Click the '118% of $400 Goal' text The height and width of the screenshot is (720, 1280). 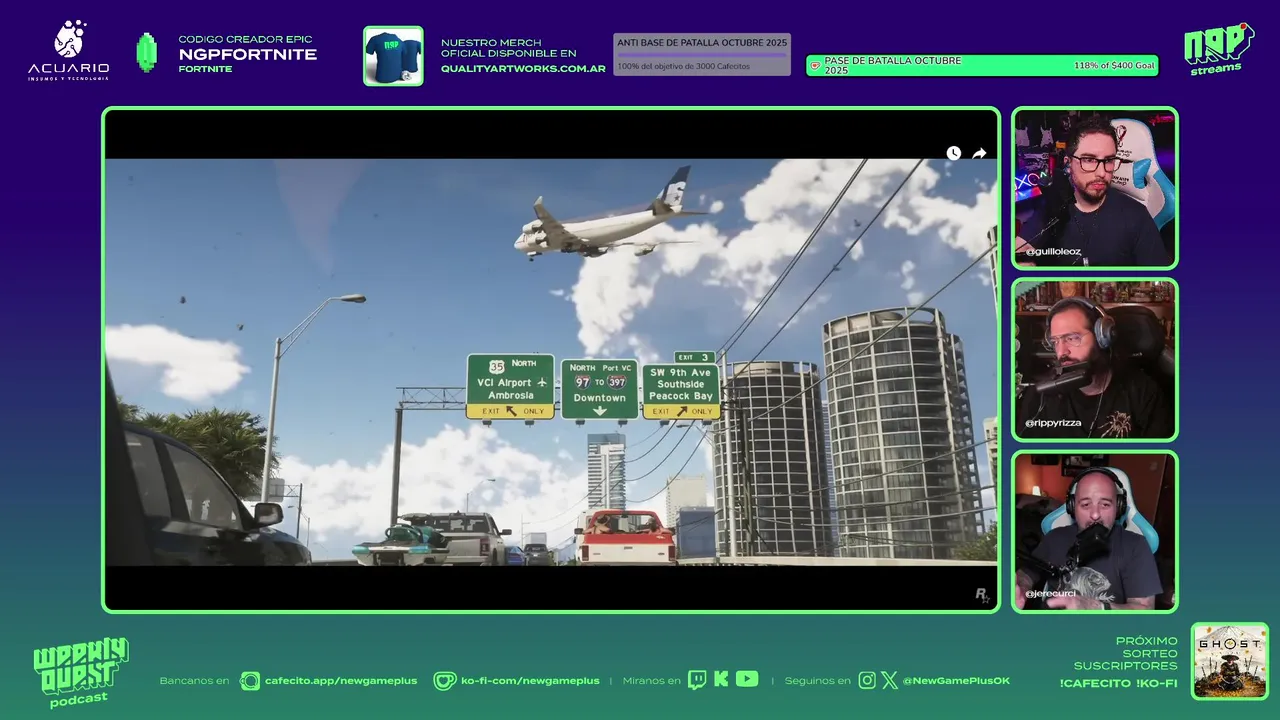click(x=1114, y=66)
